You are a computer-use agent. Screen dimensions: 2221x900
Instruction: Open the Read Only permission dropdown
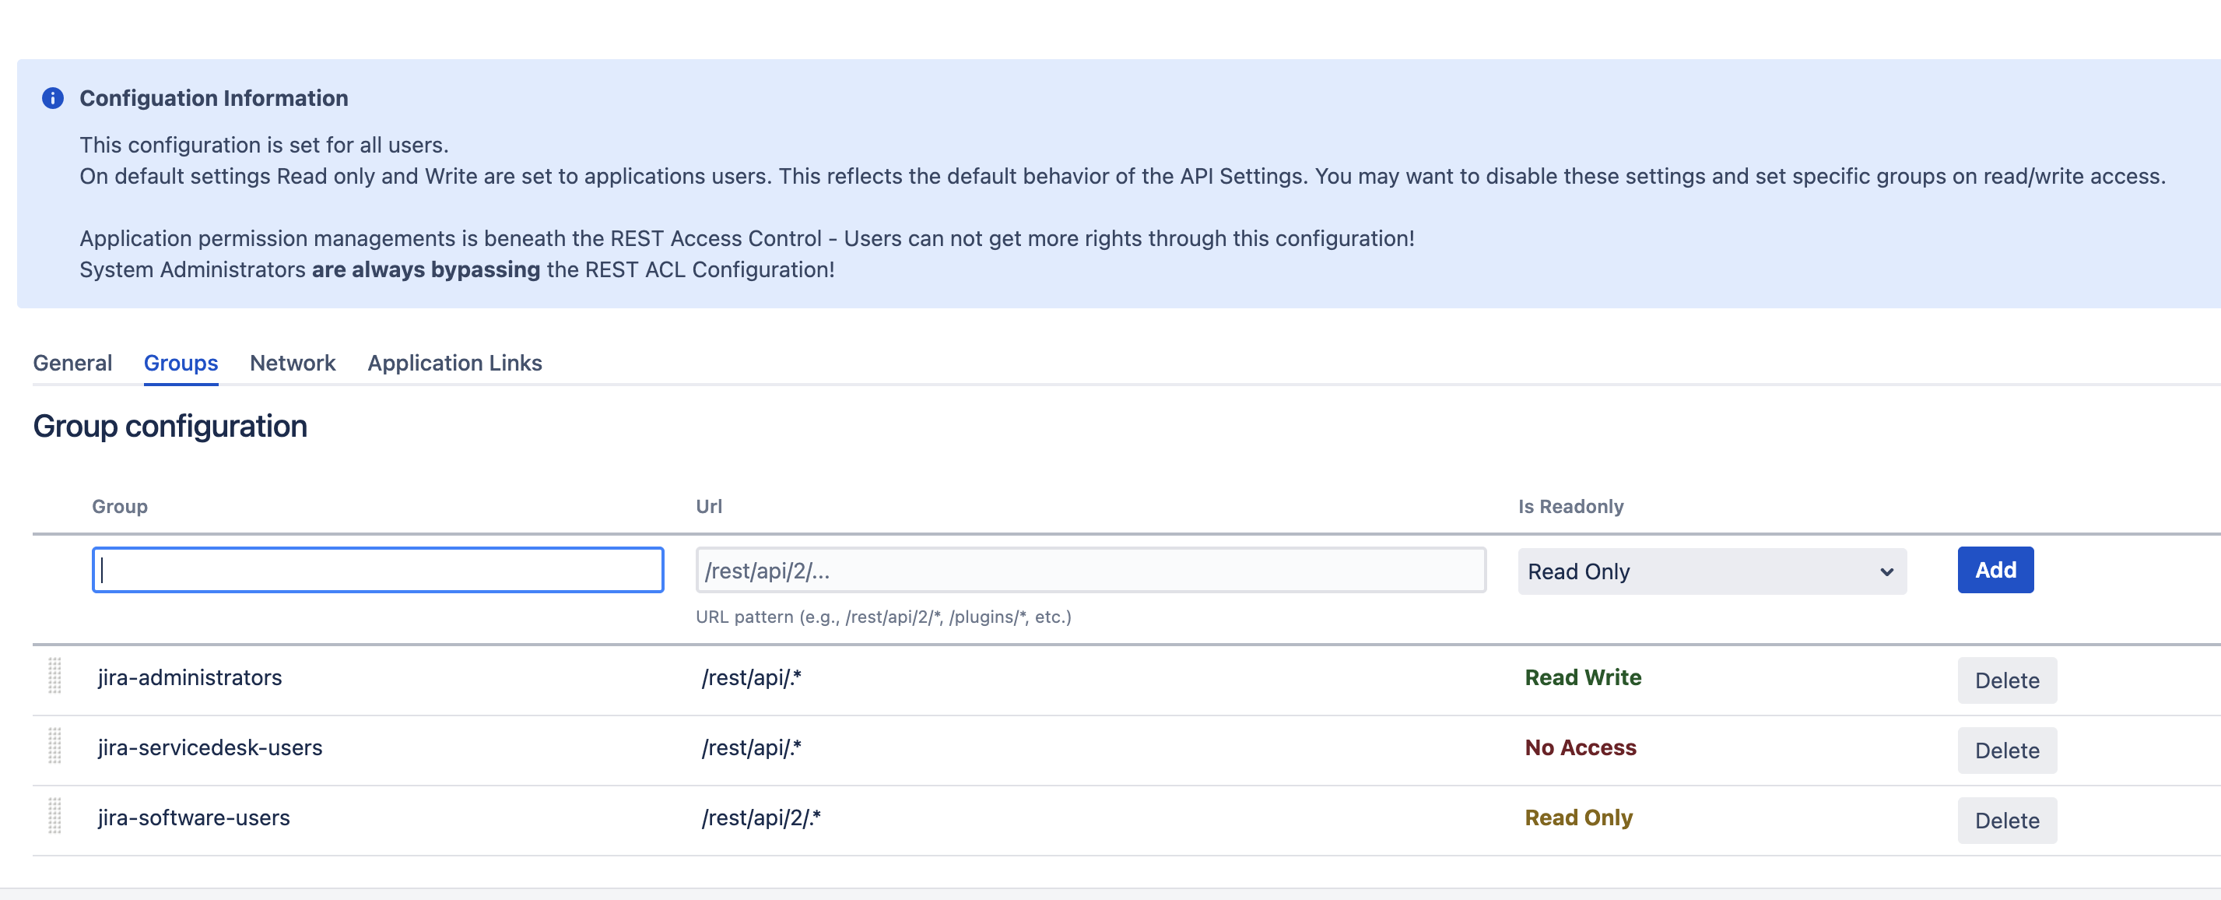coord(1711,571)
